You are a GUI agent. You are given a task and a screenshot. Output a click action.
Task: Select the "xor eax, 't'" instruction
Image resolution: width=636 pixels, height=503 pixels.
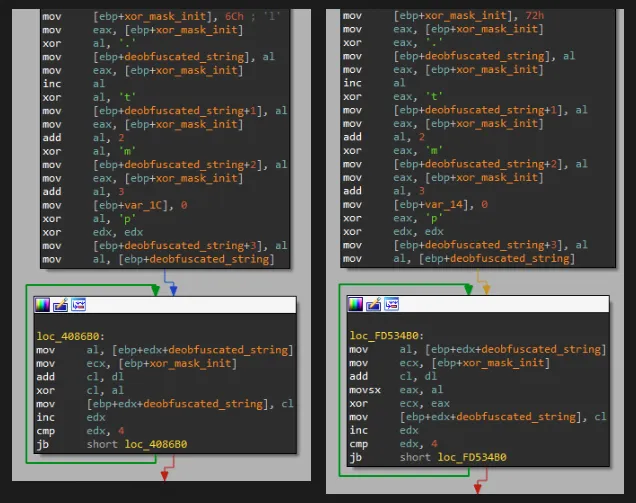pos(393,96)
